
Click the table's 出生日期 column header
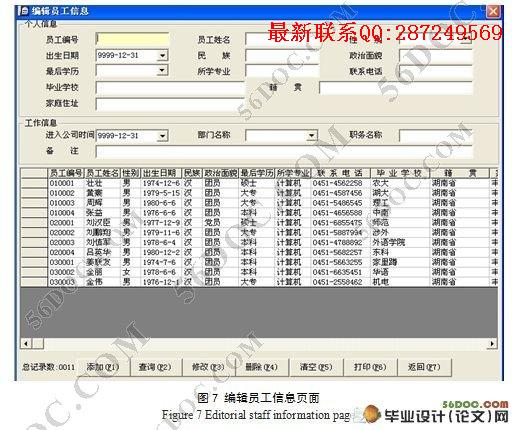tap(161, 173)
